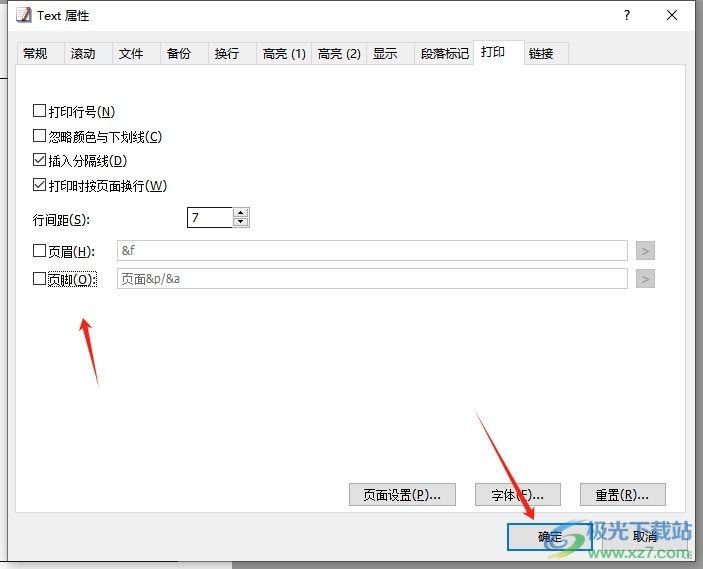The width and height of the screenshot is (703, 569).
Task: Enable the 页眉(H) checkbox
Action: (39, 251)
